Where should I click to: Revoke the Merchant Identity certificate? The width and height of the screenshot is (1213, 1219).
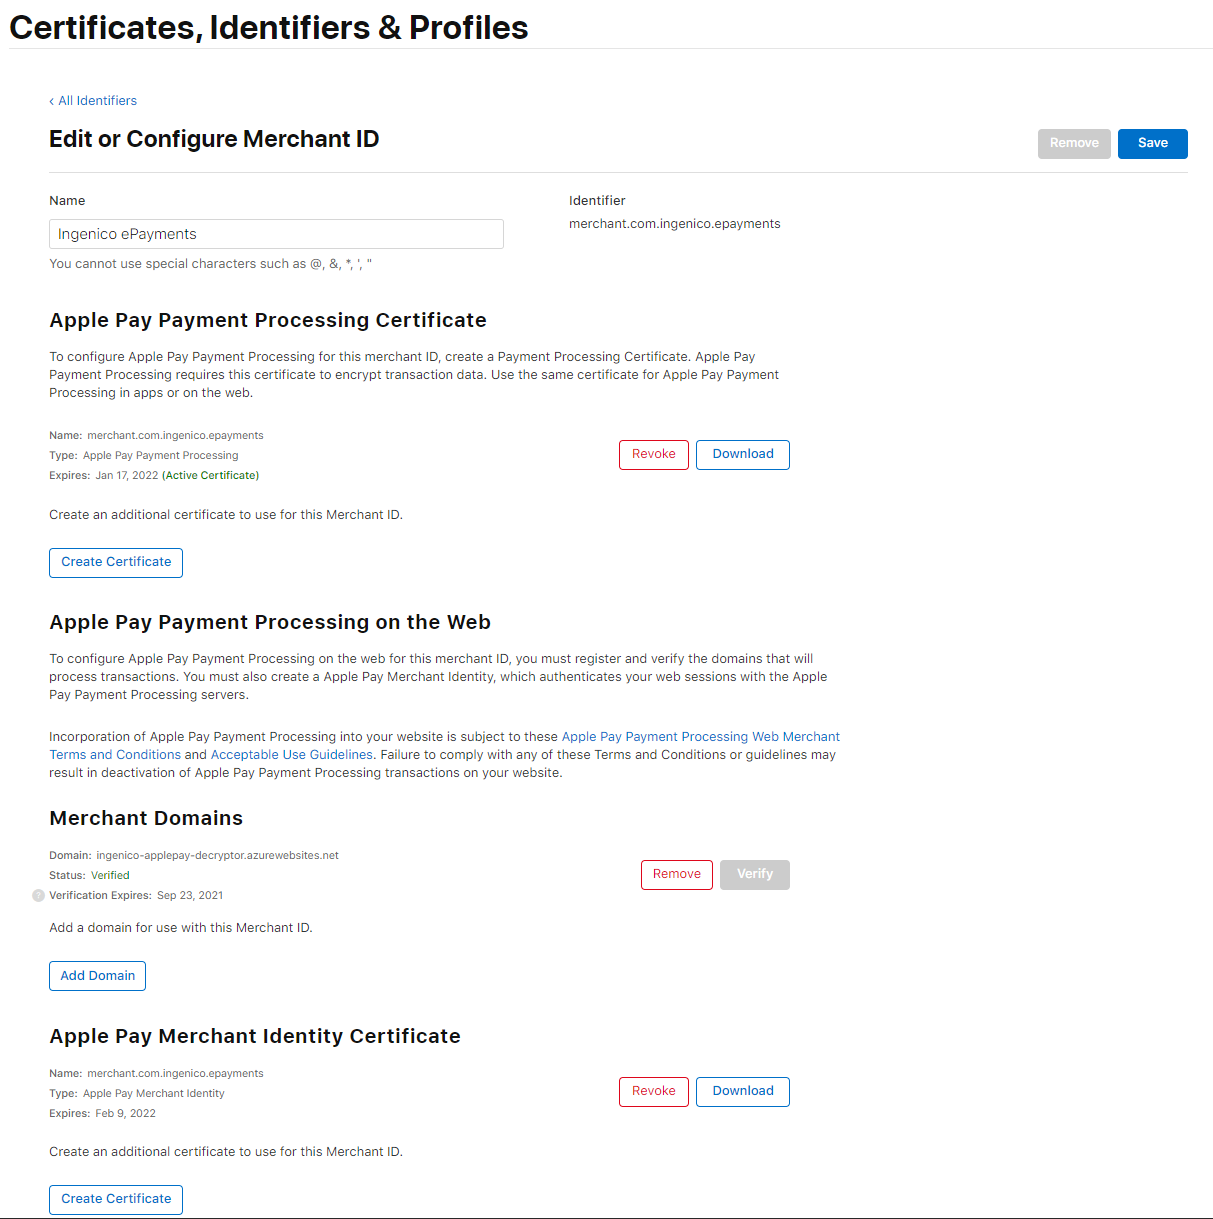pos(654,1092)
